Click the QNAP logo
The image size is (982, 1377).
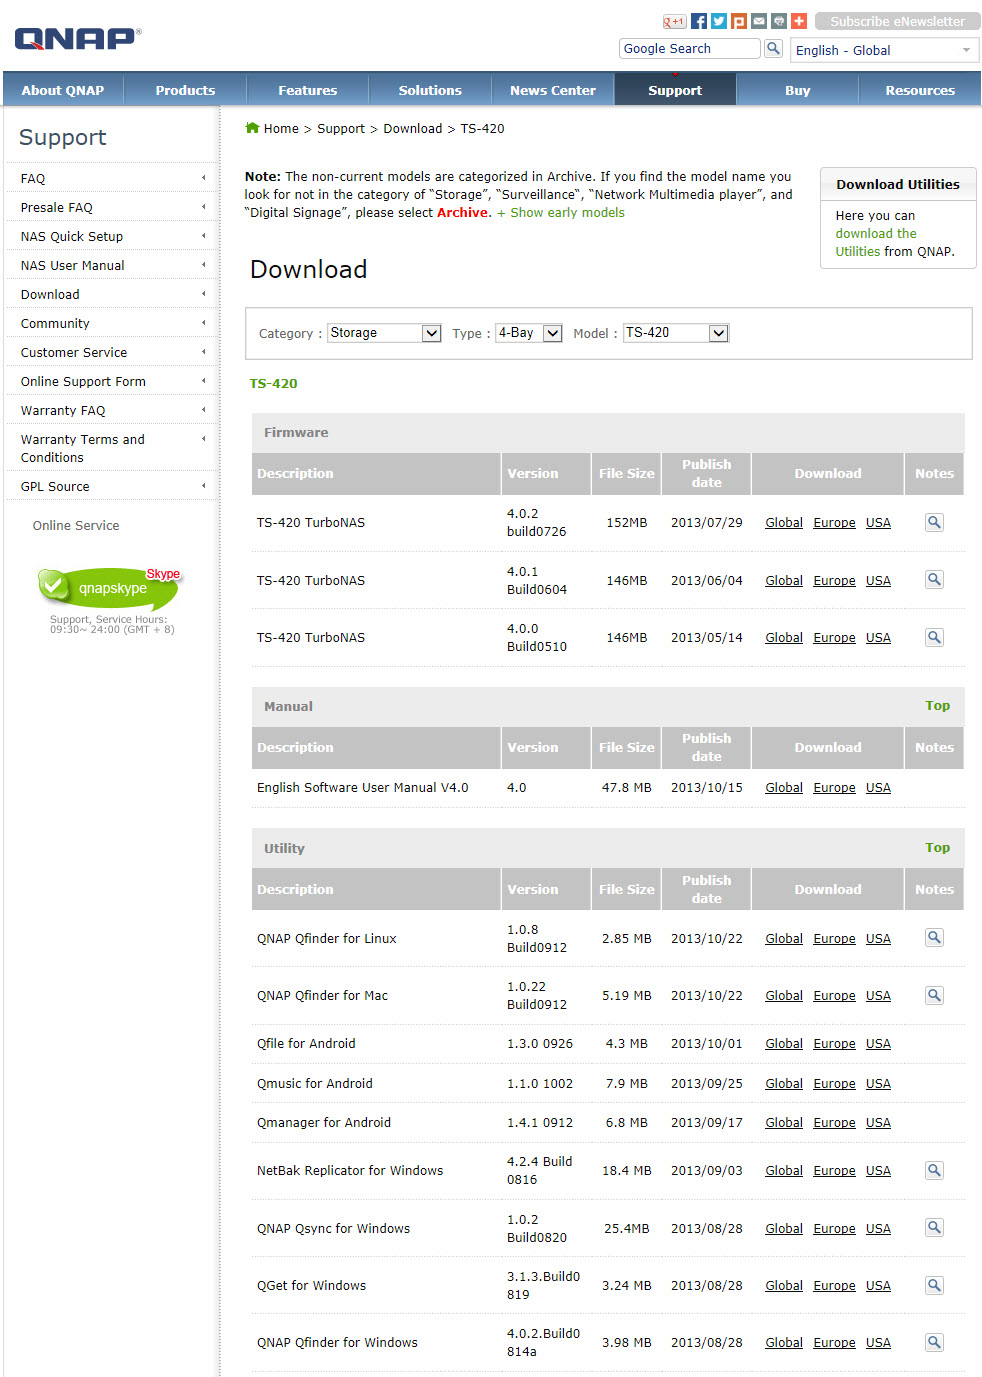(x=78, y=38)
